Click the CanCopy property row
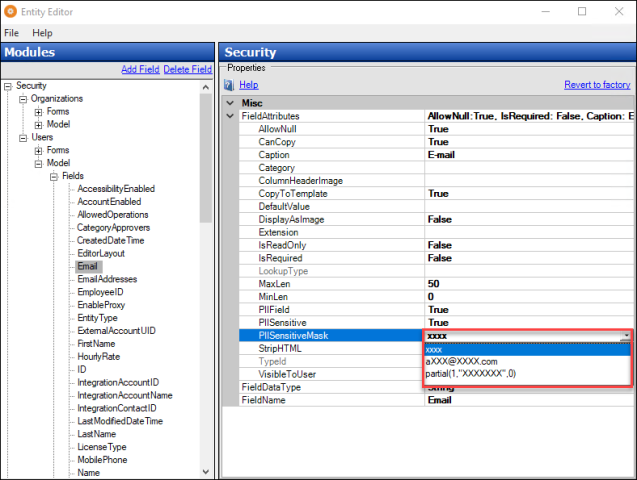 436,142
